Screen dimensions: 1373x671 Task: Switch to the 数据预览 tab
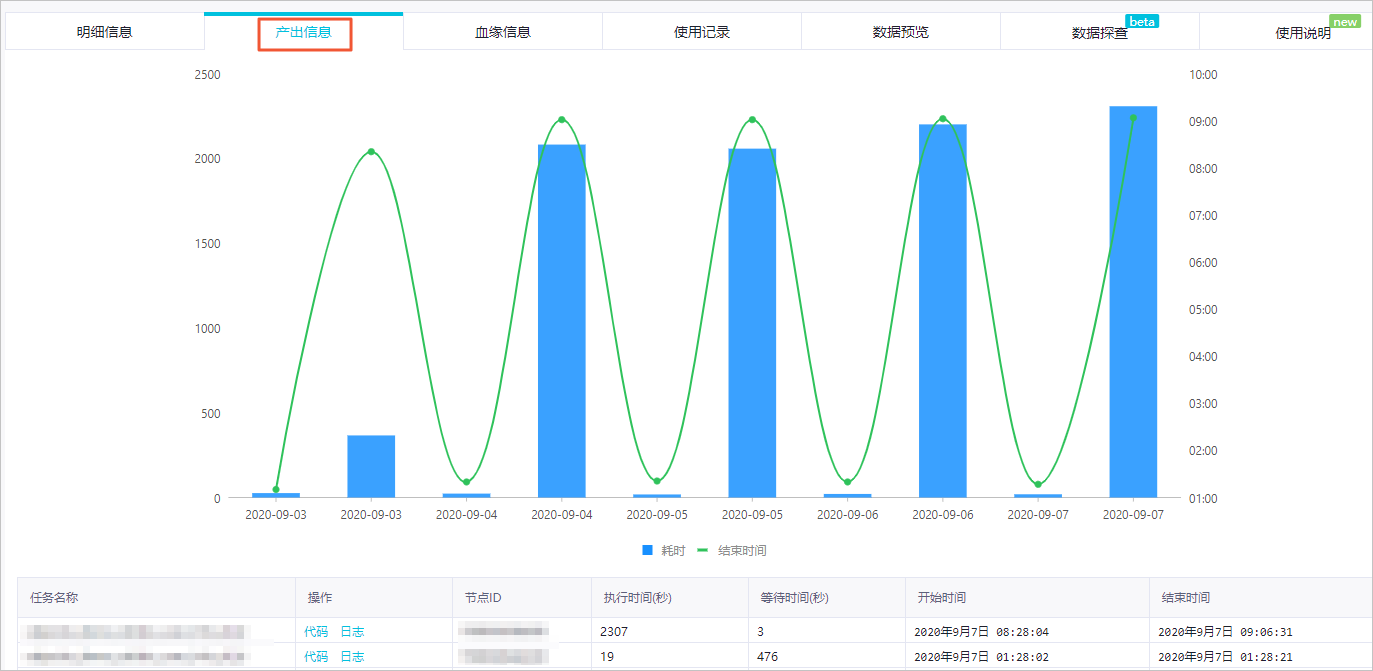pyautogui.click(x=900, y=32)
